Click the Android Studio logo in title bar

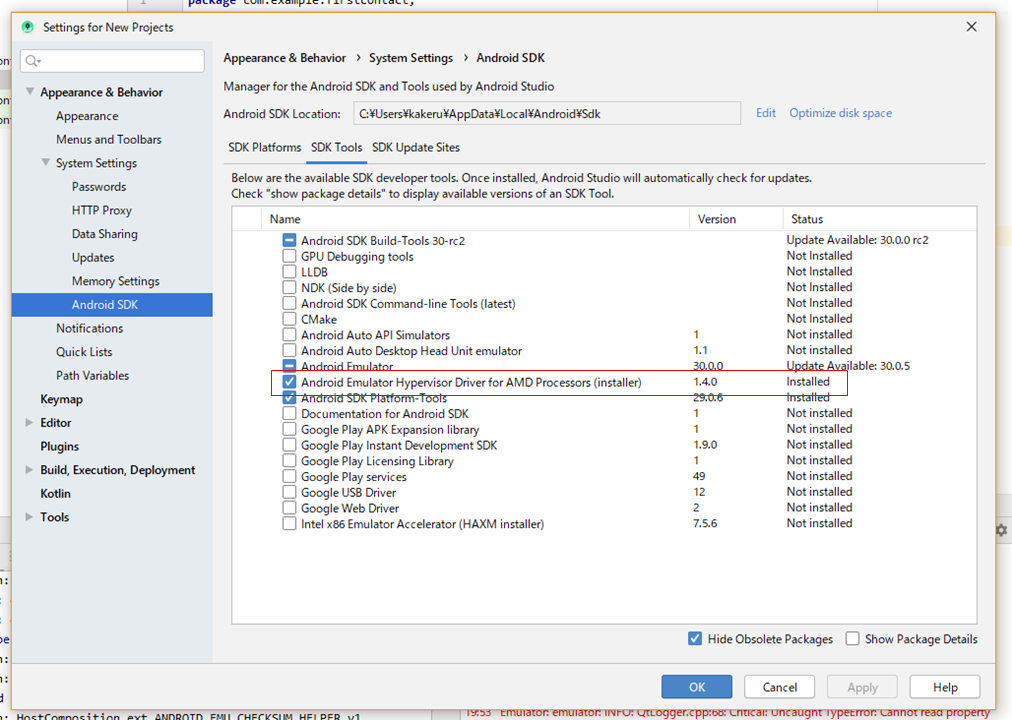(x=27, y=27)
